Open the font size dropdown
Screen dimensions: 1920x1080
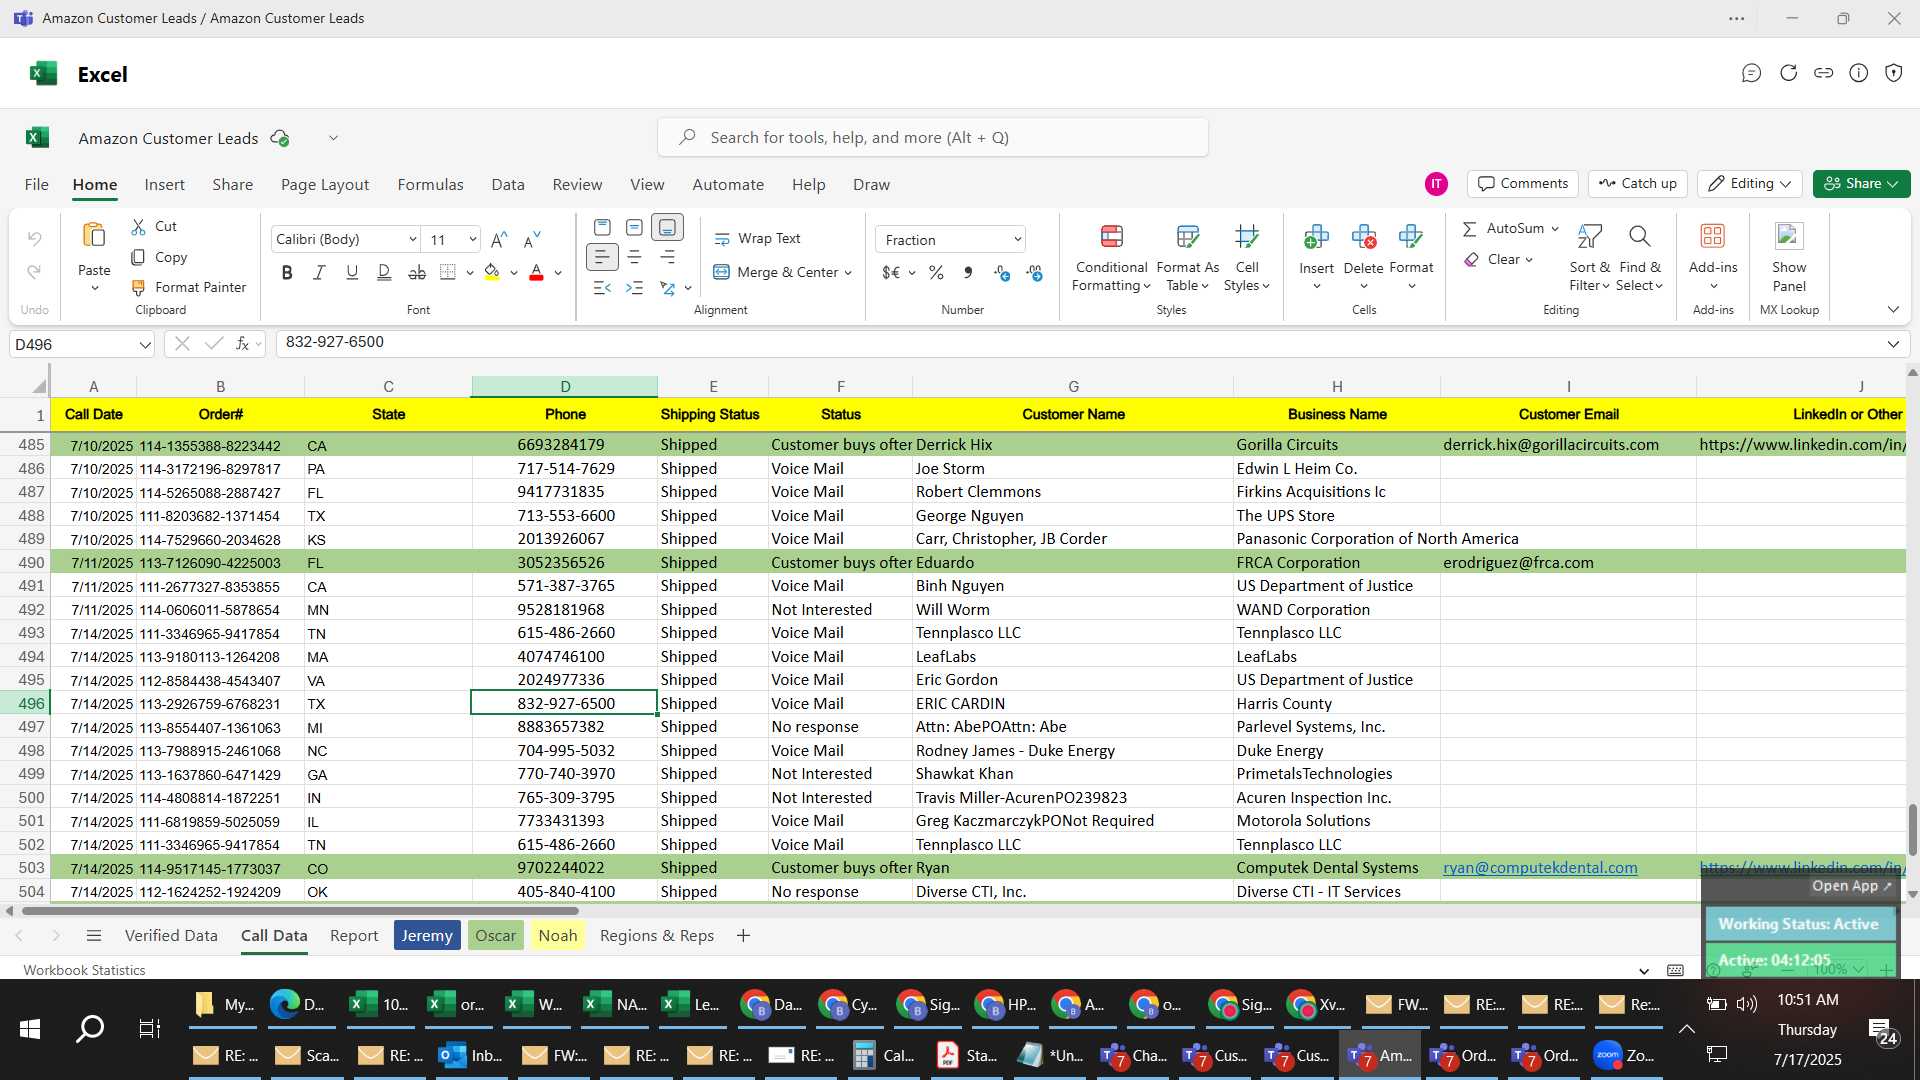coord(472,239)
